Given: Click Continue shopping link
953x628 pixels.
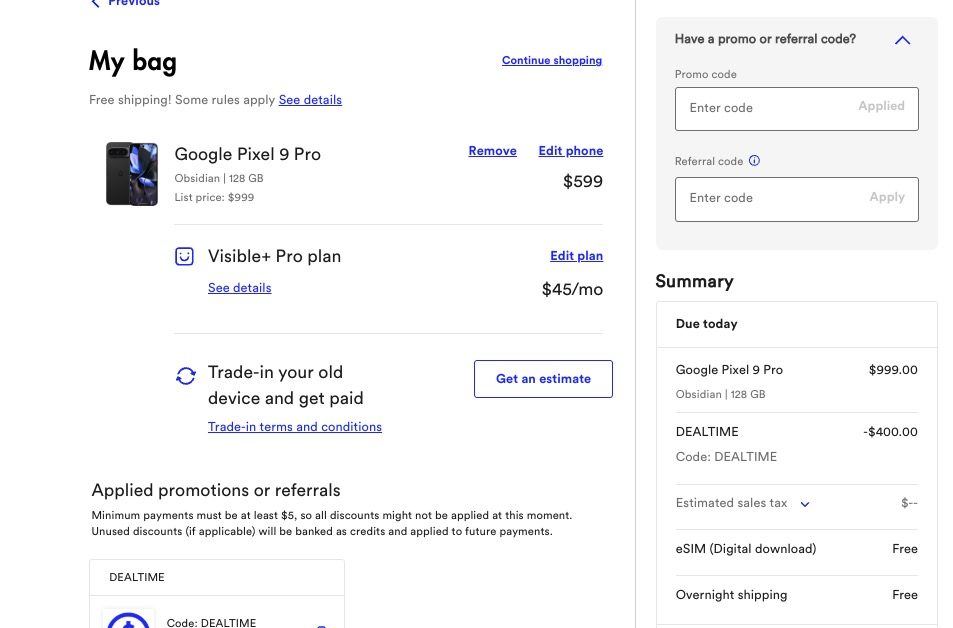Looking at the screenshot, I should point(552,61).
